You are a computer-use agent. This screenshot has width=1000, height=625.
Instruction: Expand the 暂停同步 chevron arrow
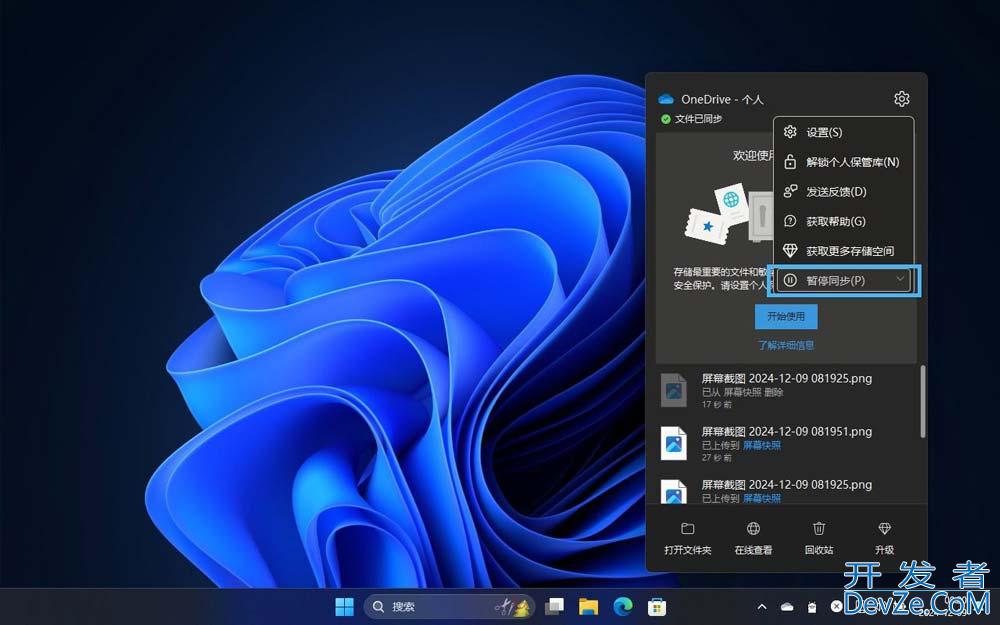[900, 279]
